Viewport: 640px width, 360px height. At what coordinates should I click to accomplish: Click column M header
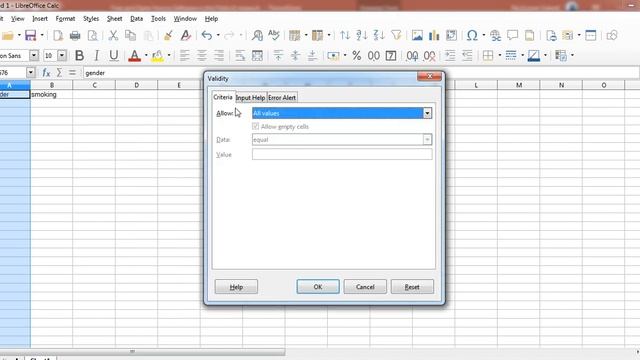coord(519,85)
